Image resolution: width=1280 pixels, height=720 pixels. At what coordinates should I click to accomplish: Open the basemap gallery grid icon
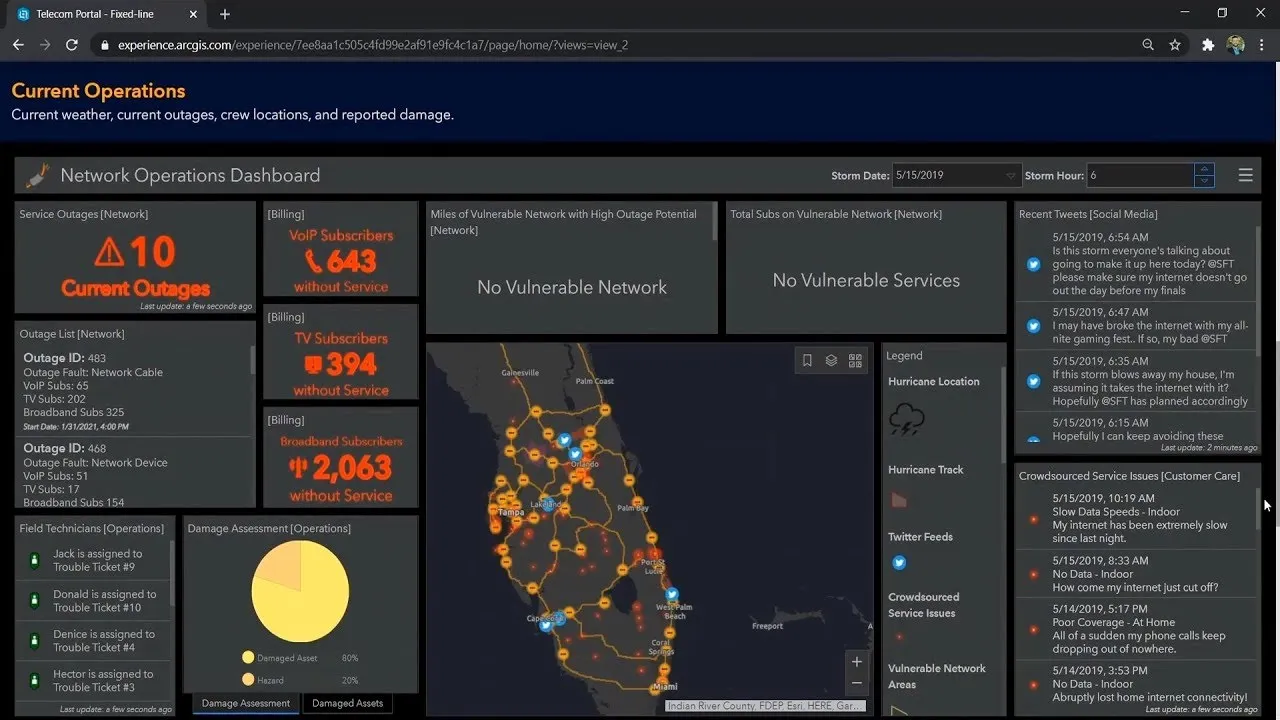pos(855,361)
